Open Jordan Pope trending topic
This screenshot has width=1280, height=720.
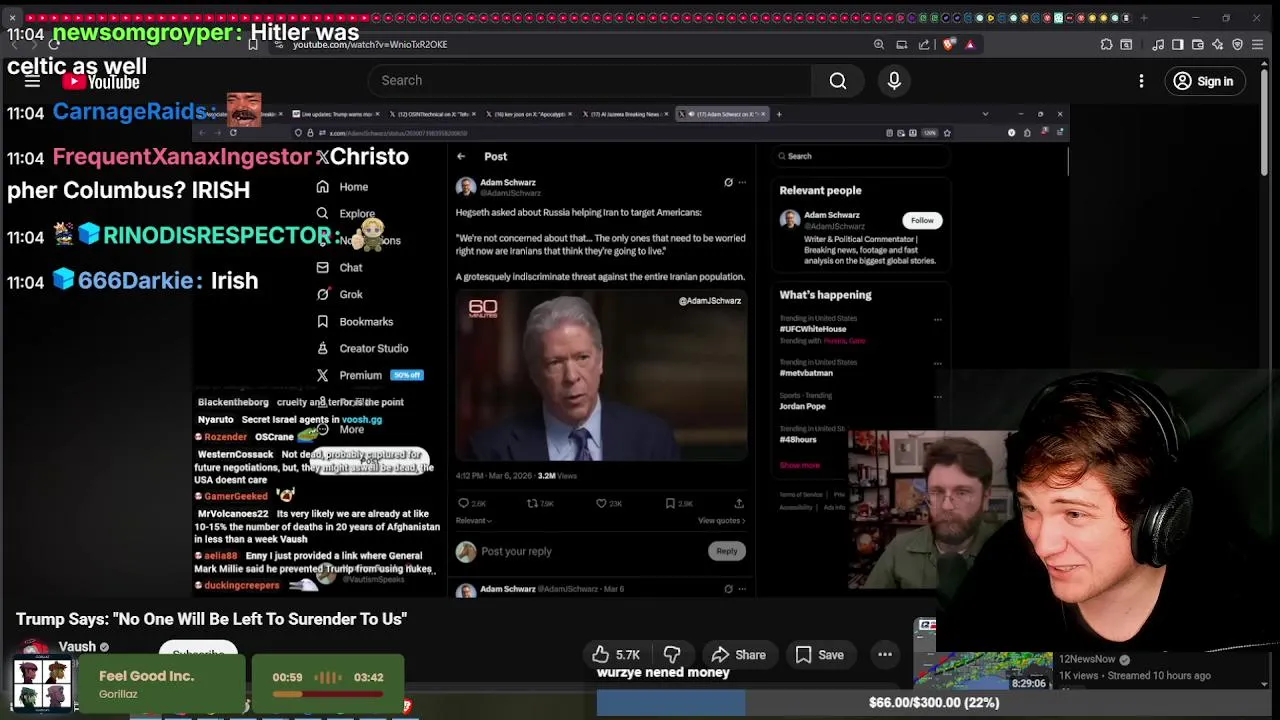803,407
